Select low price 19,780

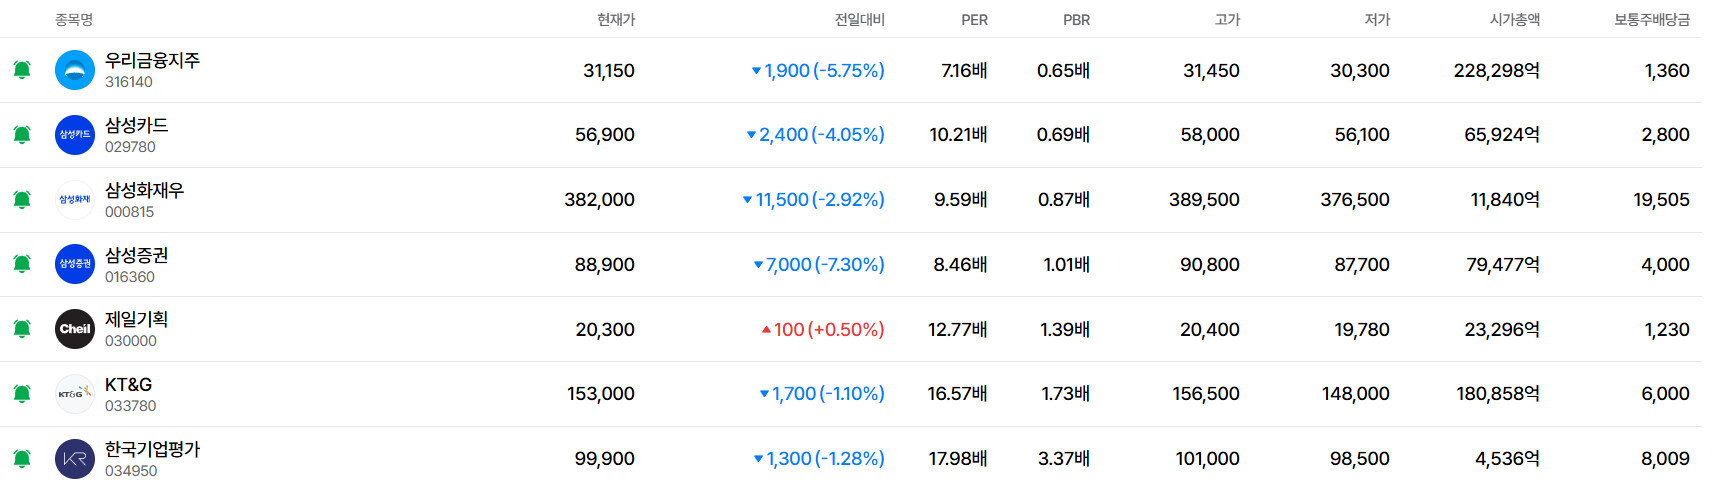point(1362,330)
